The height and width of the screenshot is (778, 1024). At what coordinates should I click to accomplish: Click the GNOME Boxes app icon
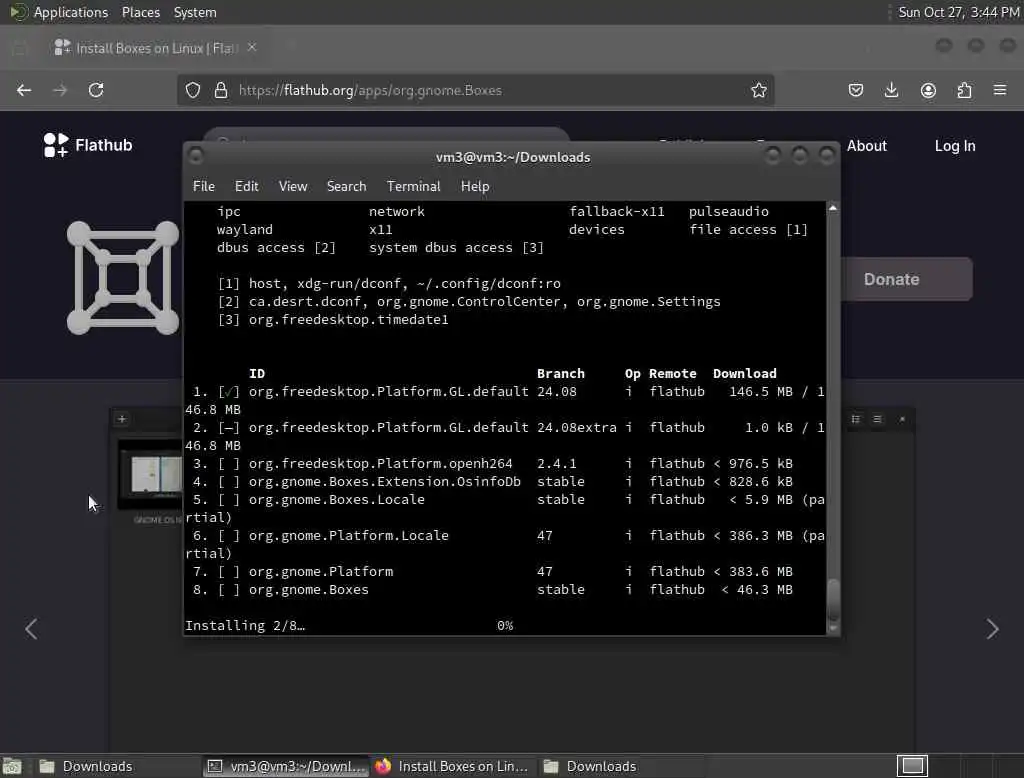click(x=123, y=278)
